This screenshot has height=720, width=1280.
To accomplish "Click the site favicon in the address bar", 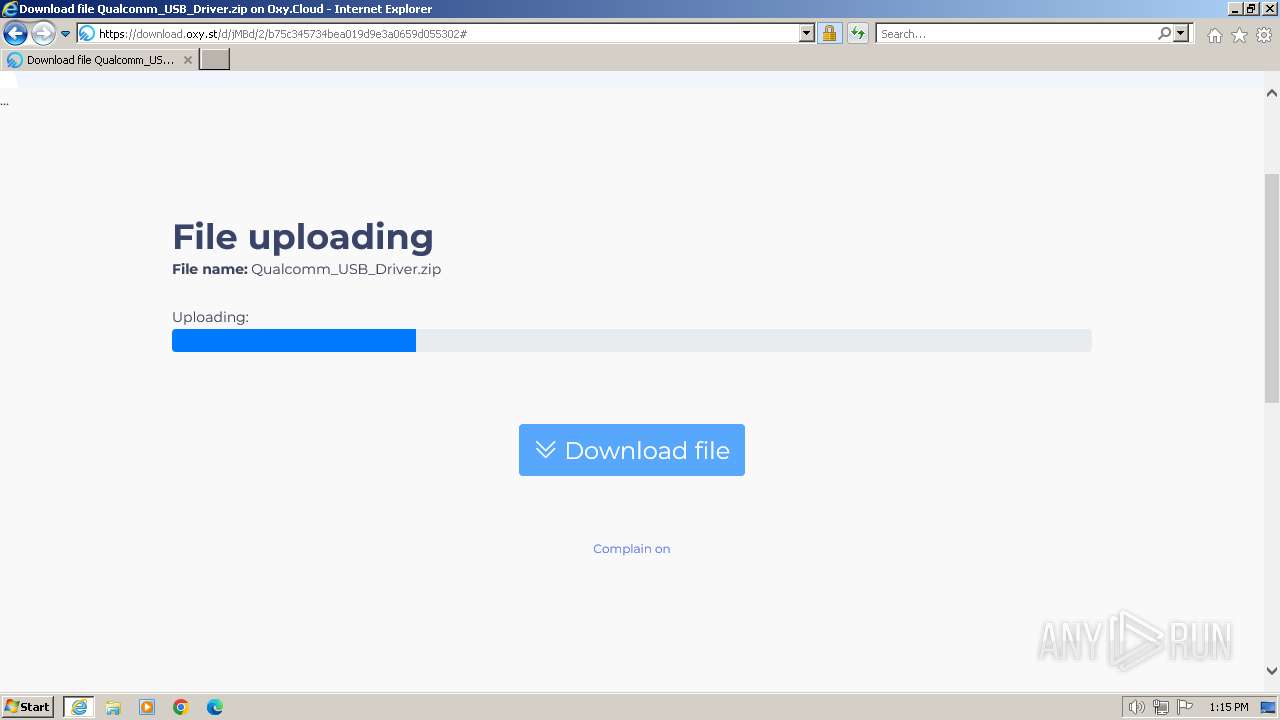I will click(x=87, y=34).
